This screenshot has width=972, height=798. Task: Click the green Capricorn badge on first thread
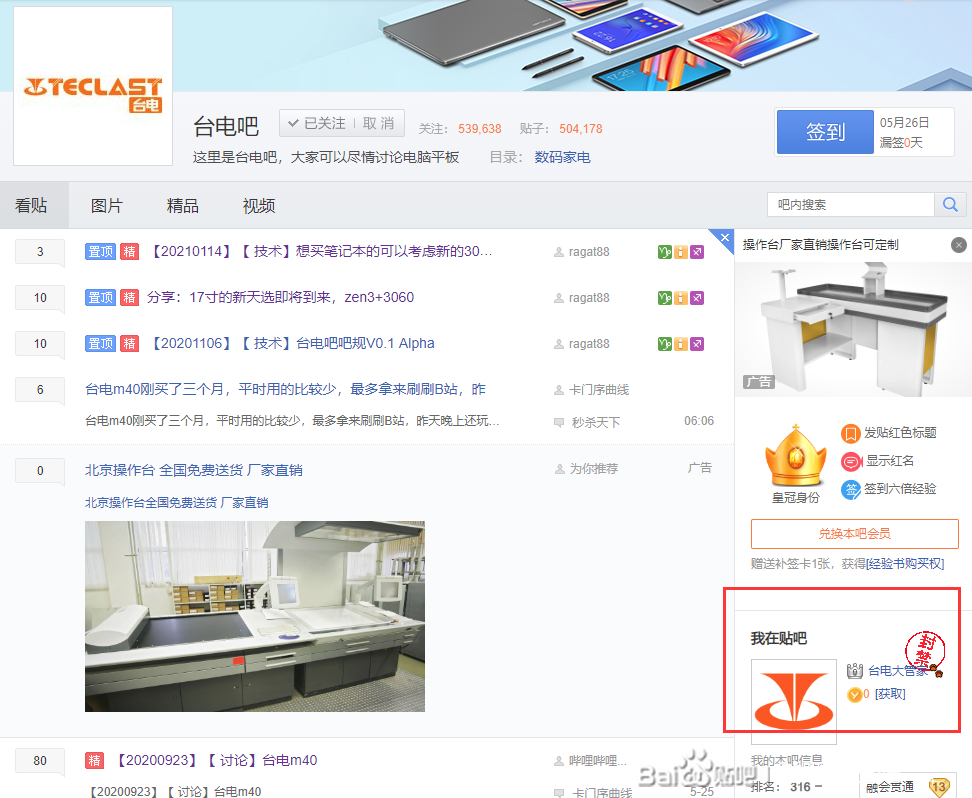(664, 252)
